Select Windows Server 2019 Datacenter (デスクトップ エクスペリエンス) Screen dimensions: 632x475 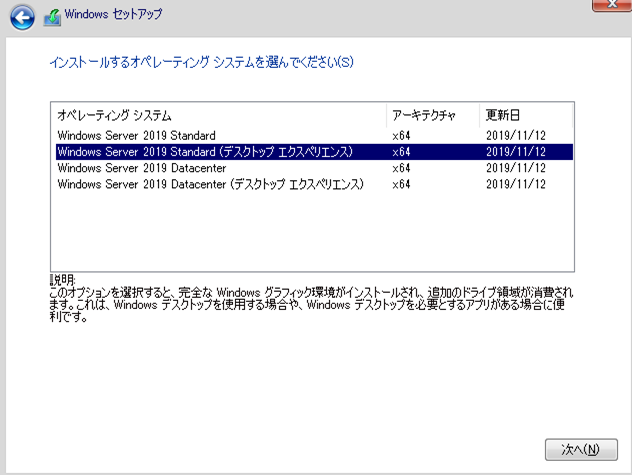(x=314, y=184)
